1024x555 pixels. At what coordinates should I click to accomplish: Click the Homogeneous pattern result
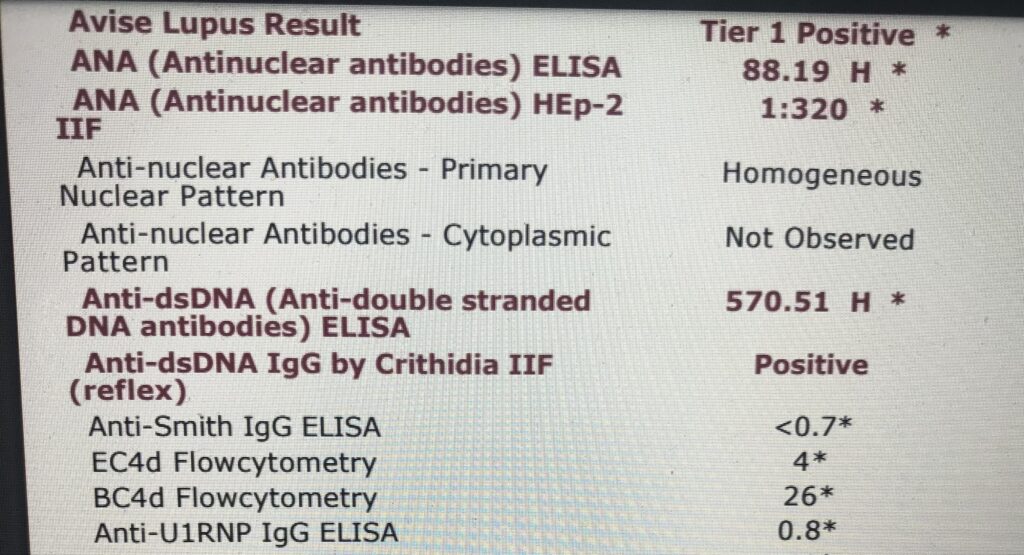(821, 176)
